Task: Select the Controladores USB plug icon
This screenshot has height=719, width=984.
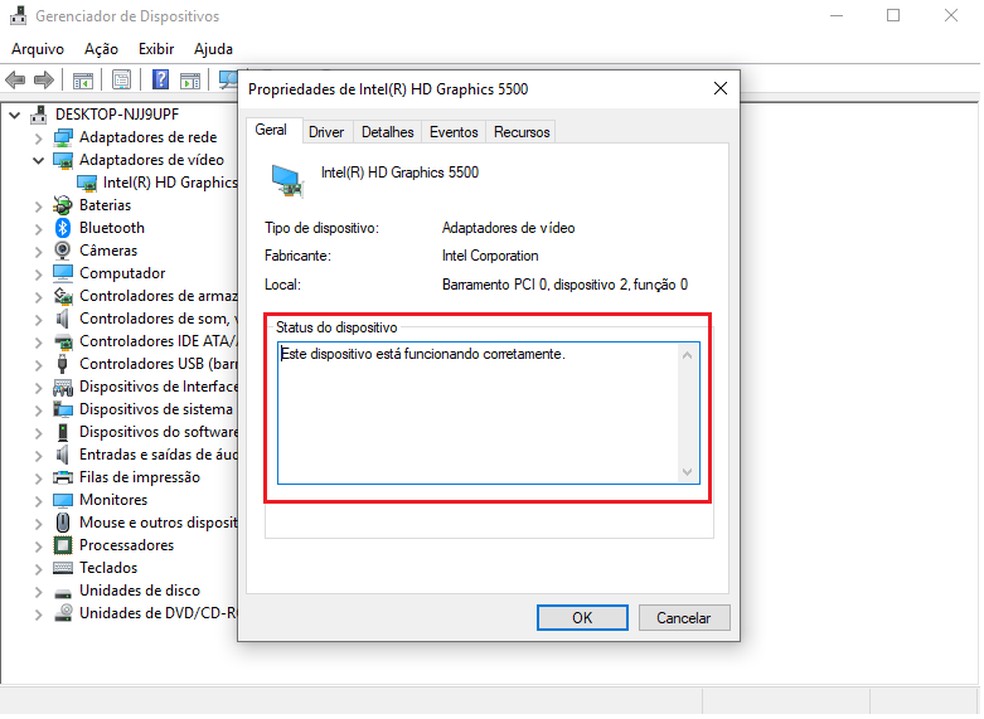Action: point(63,364)
